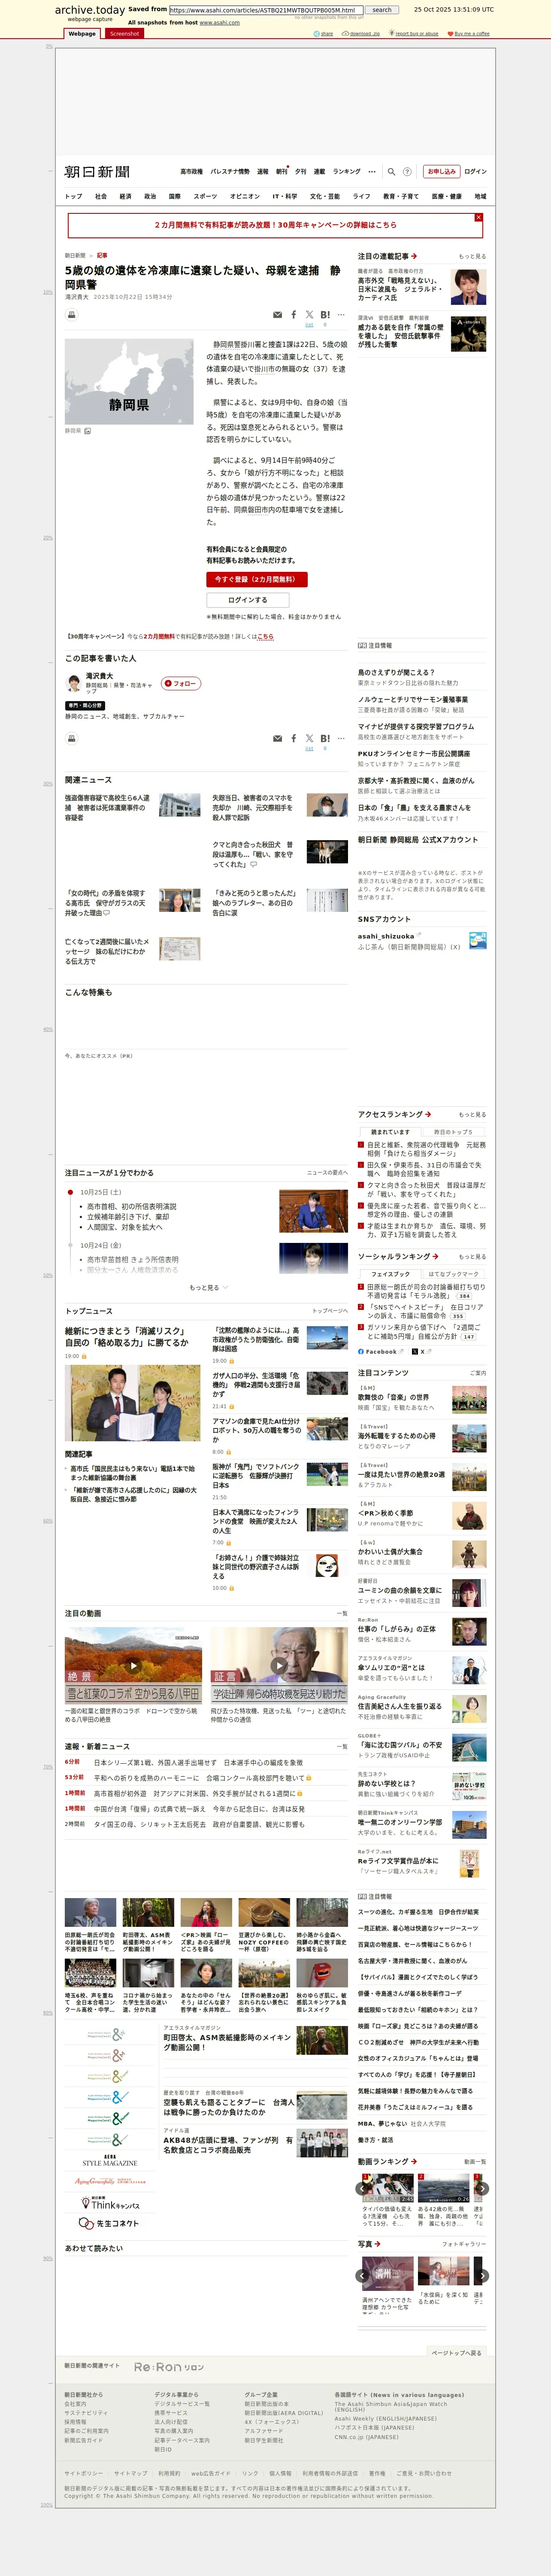The height and width of the screenshot is (2576, 551).
Task: Click the saved URL input field
Action: 266,10
